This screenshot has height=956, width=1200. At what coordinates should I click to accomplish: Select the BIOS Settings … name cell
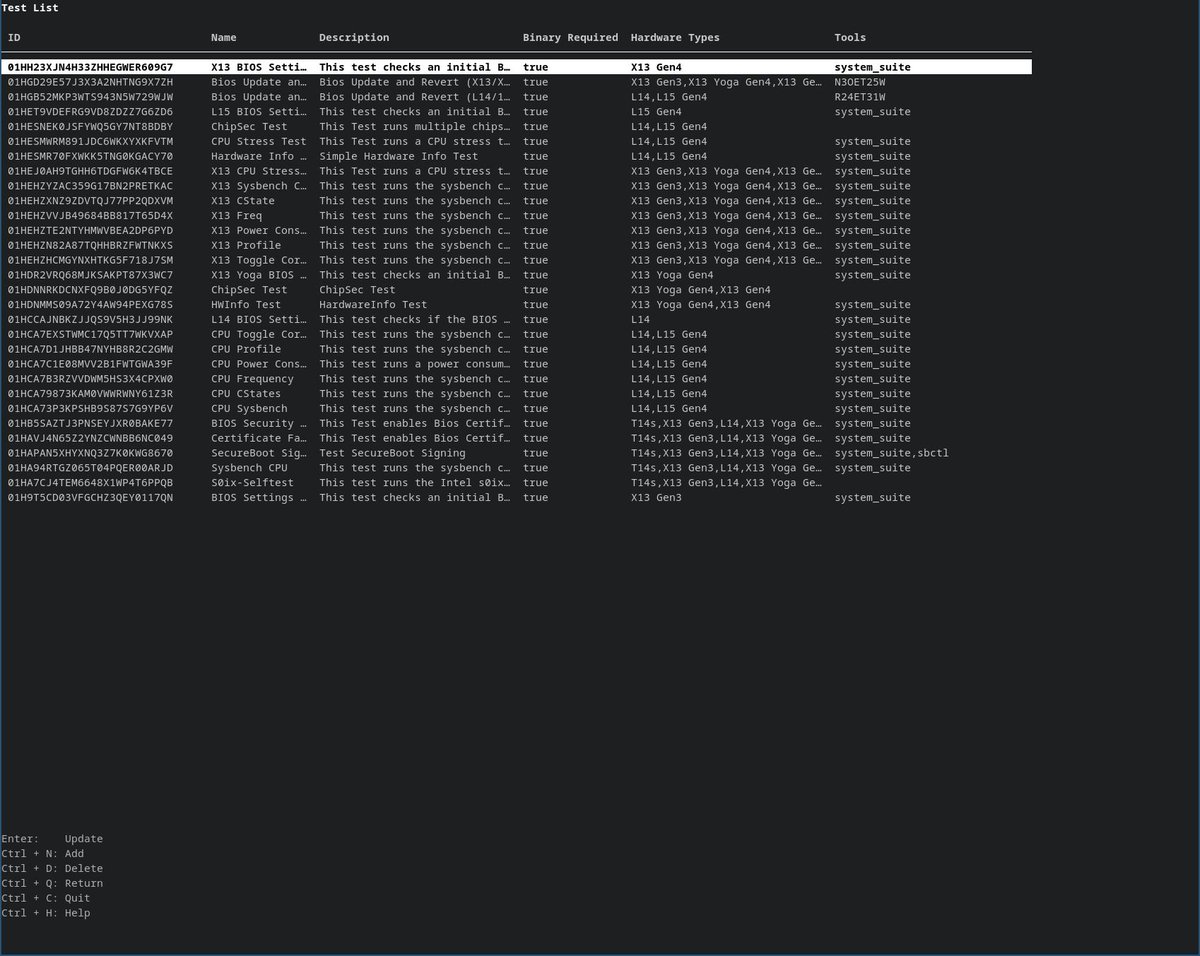259,498
